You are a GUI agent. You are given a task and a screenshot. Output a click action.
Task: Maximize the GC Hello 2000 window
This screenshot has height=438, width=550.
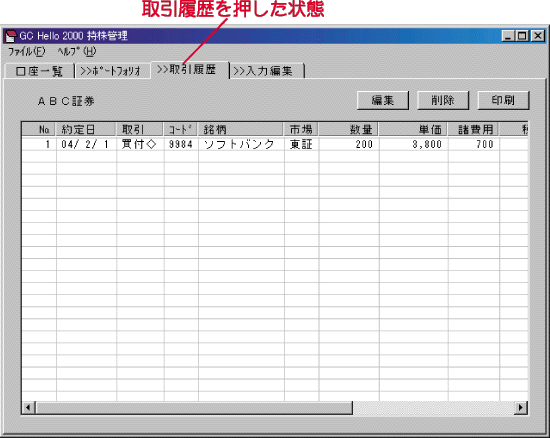pos(523,36)
